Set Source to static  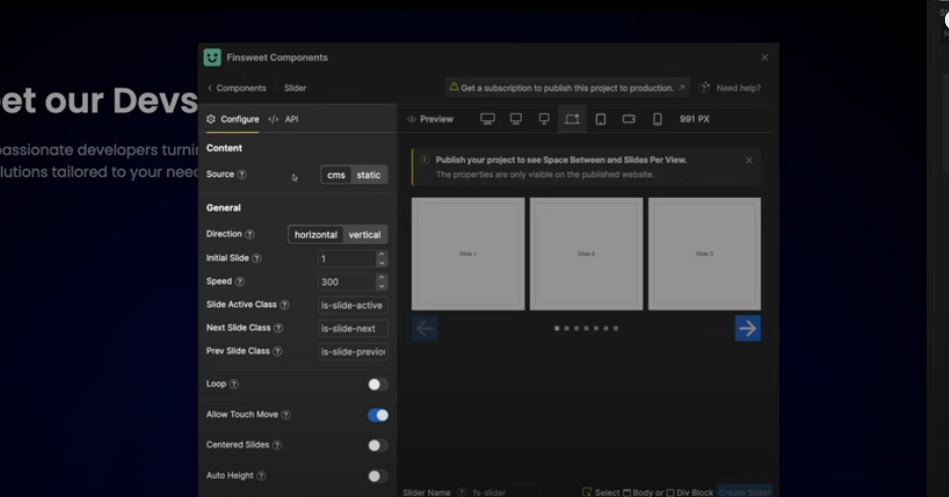369,175
